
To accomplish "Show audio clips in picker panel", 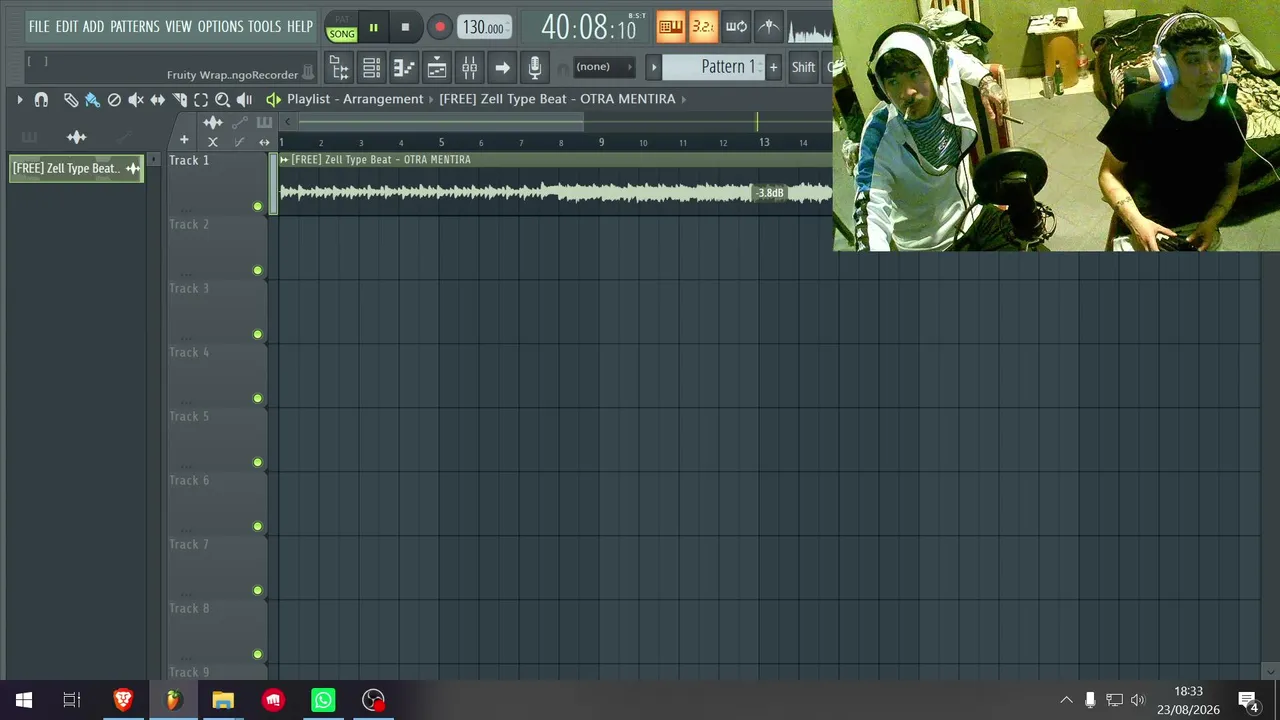I will (x=77, y=137).
